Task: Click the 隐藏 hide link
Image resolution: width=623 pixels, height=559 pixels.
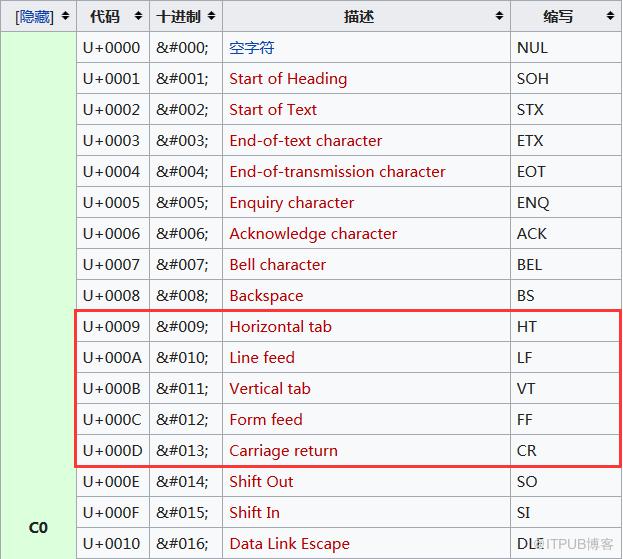Action: [34, 16]
